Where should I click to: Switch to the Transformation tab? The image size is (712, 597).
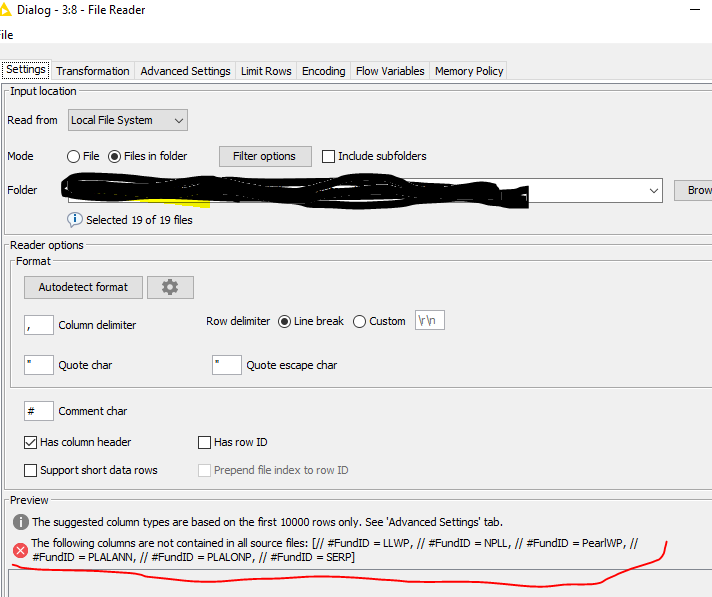click(93, 71)
